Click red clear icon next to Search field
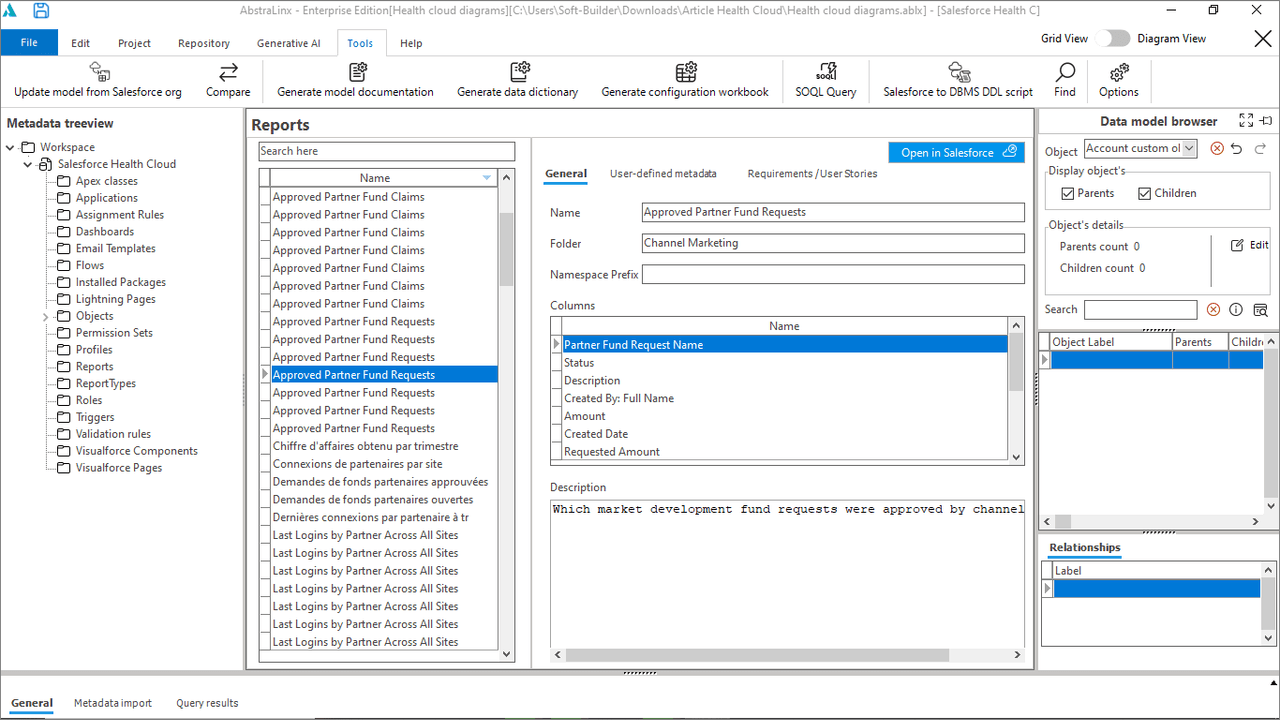Screen dimensions: 1280x720 [1213, 310]
